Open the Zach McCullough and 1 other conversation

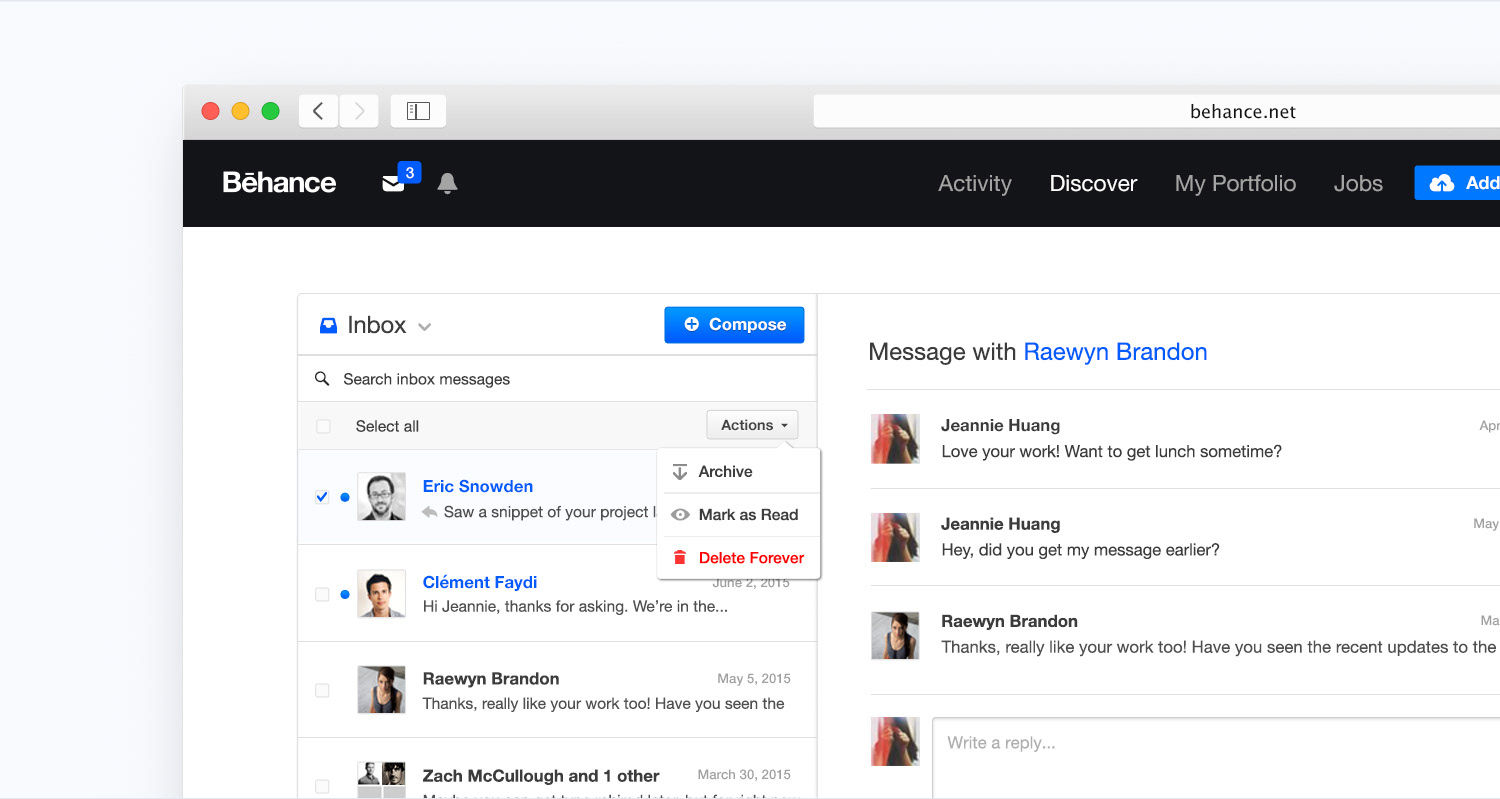point(541,776)
